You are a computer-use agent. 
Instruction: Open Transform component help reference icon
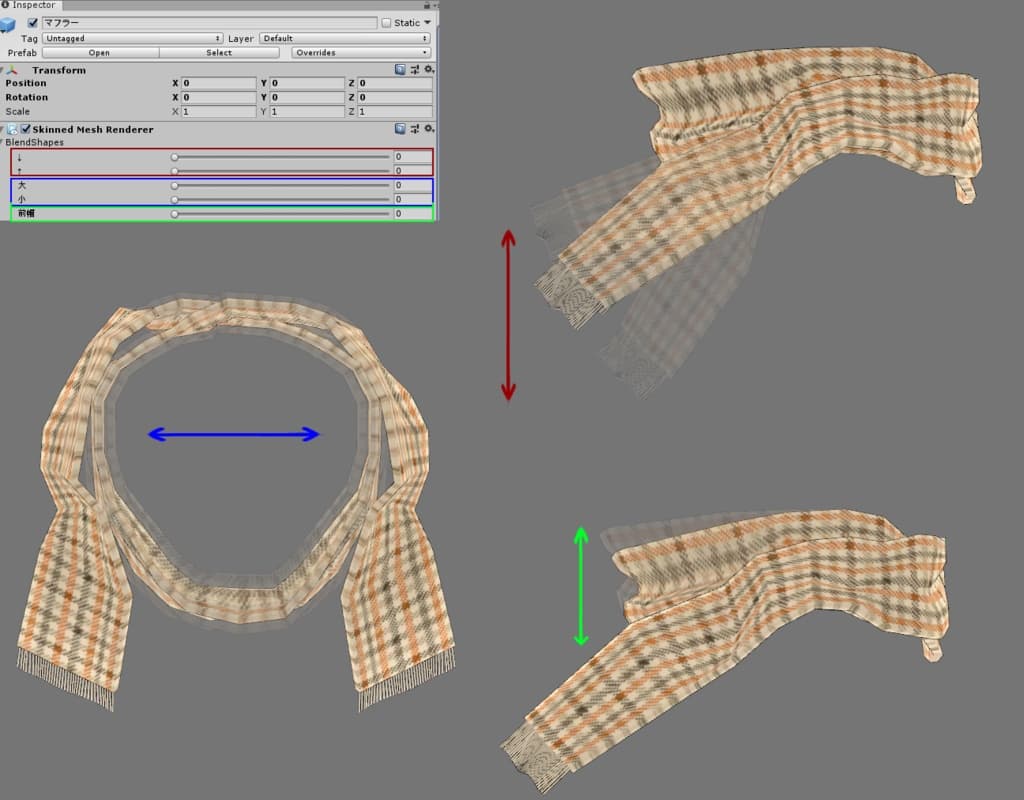pyautogui.click(x=400, y=70)
